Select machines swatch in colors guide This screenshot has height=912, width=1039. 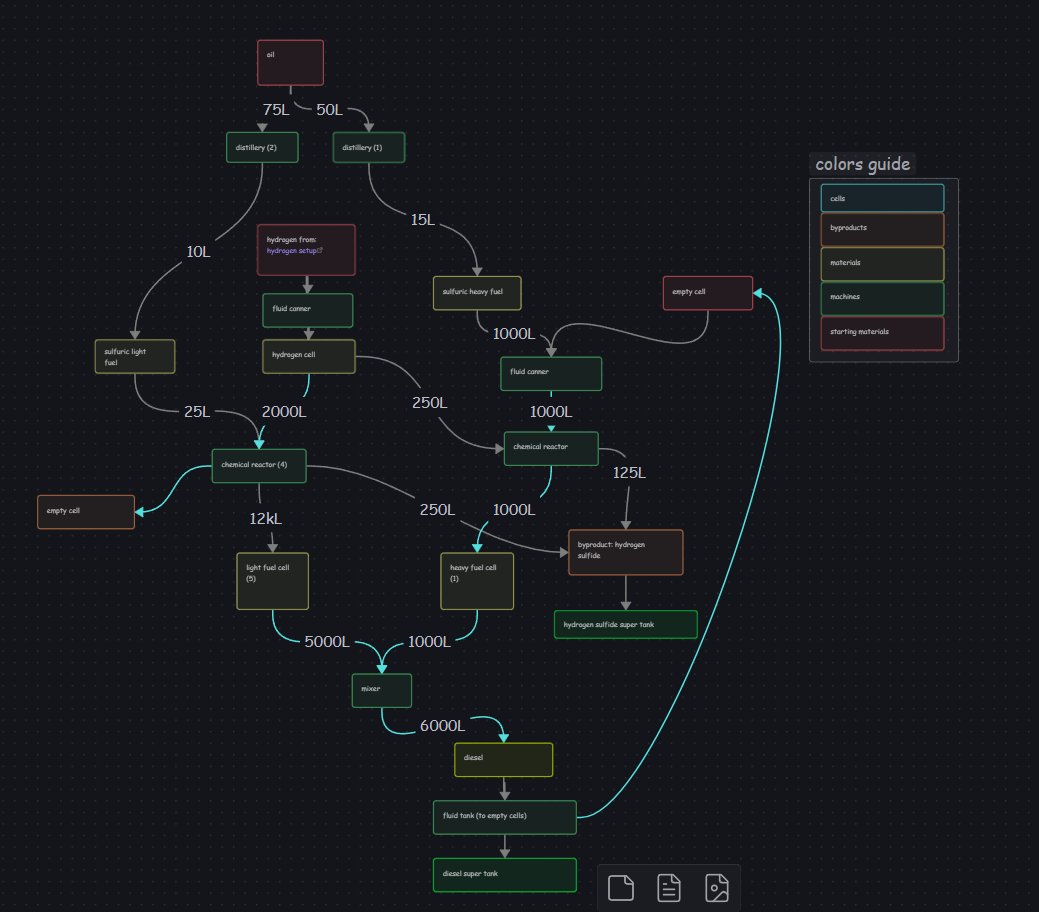(883, 299)
